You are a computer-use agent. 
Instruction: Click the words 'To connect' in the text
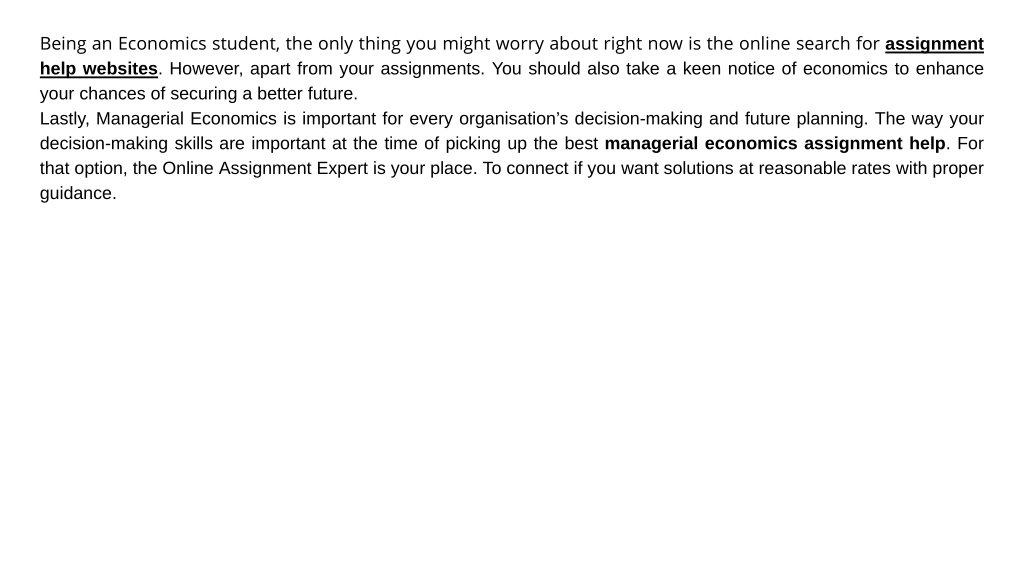point(525,168)
